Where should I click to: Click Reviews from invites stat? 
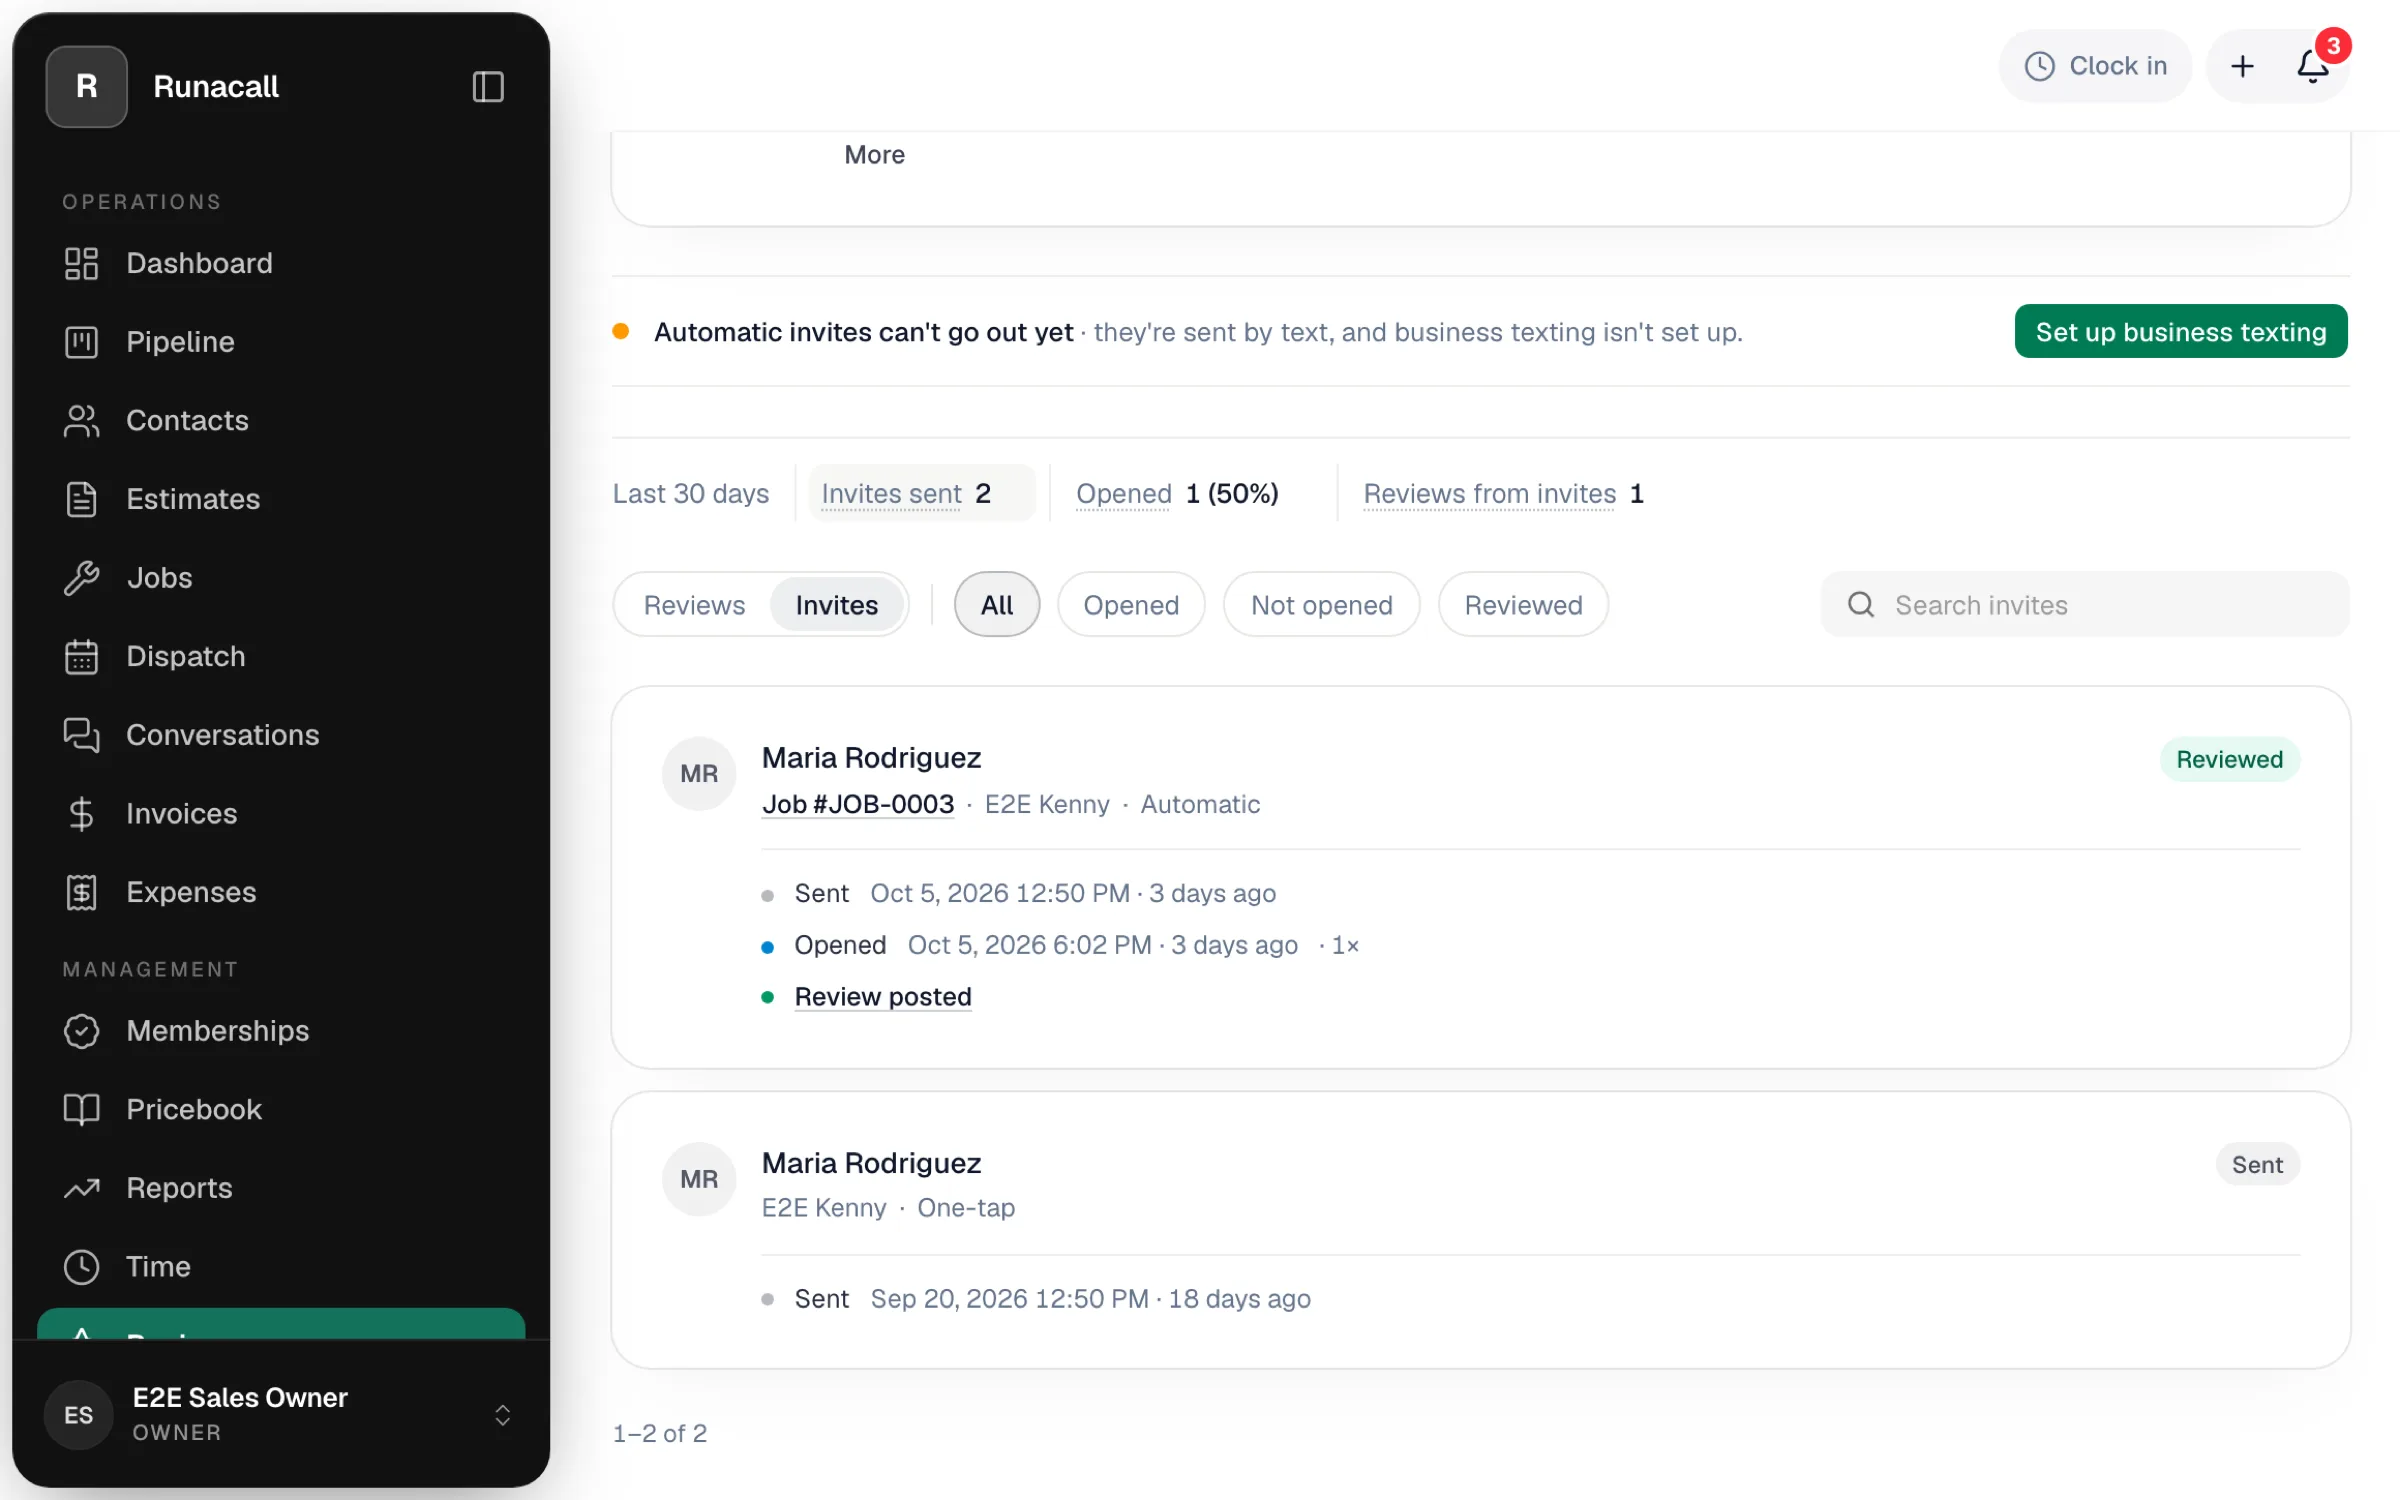[1504, 493]
